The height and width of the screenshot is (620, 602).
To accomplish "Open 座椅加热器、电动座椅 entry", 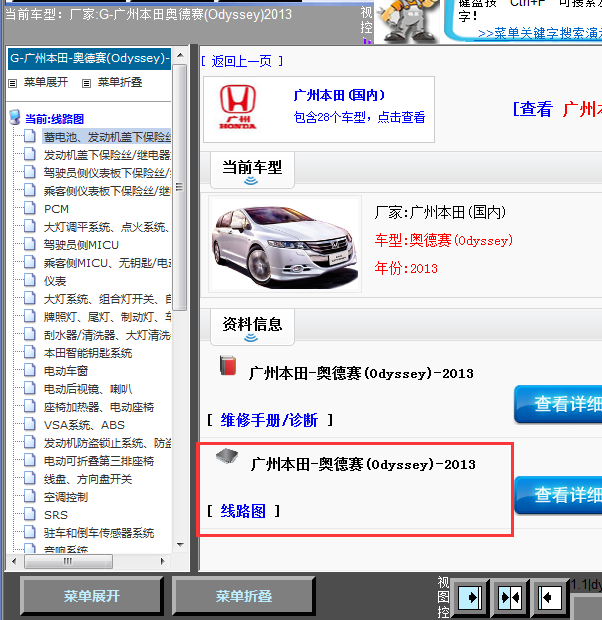I will [x=99, y=407].
